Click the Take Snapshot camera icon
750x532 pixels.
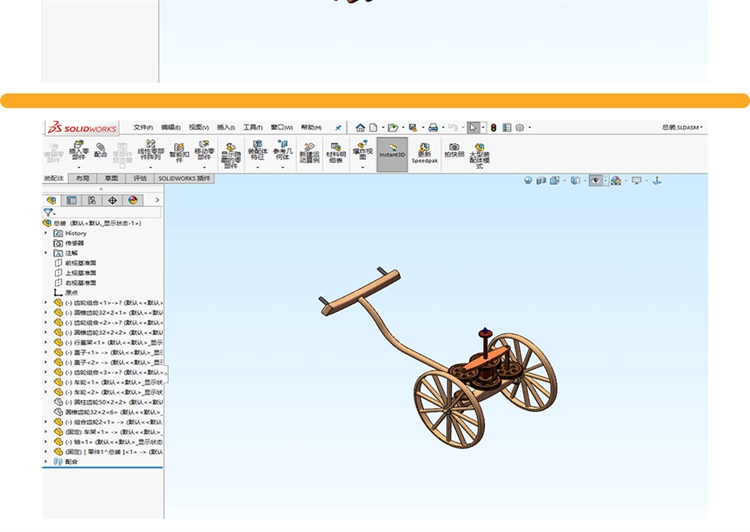tap(454, 150)
